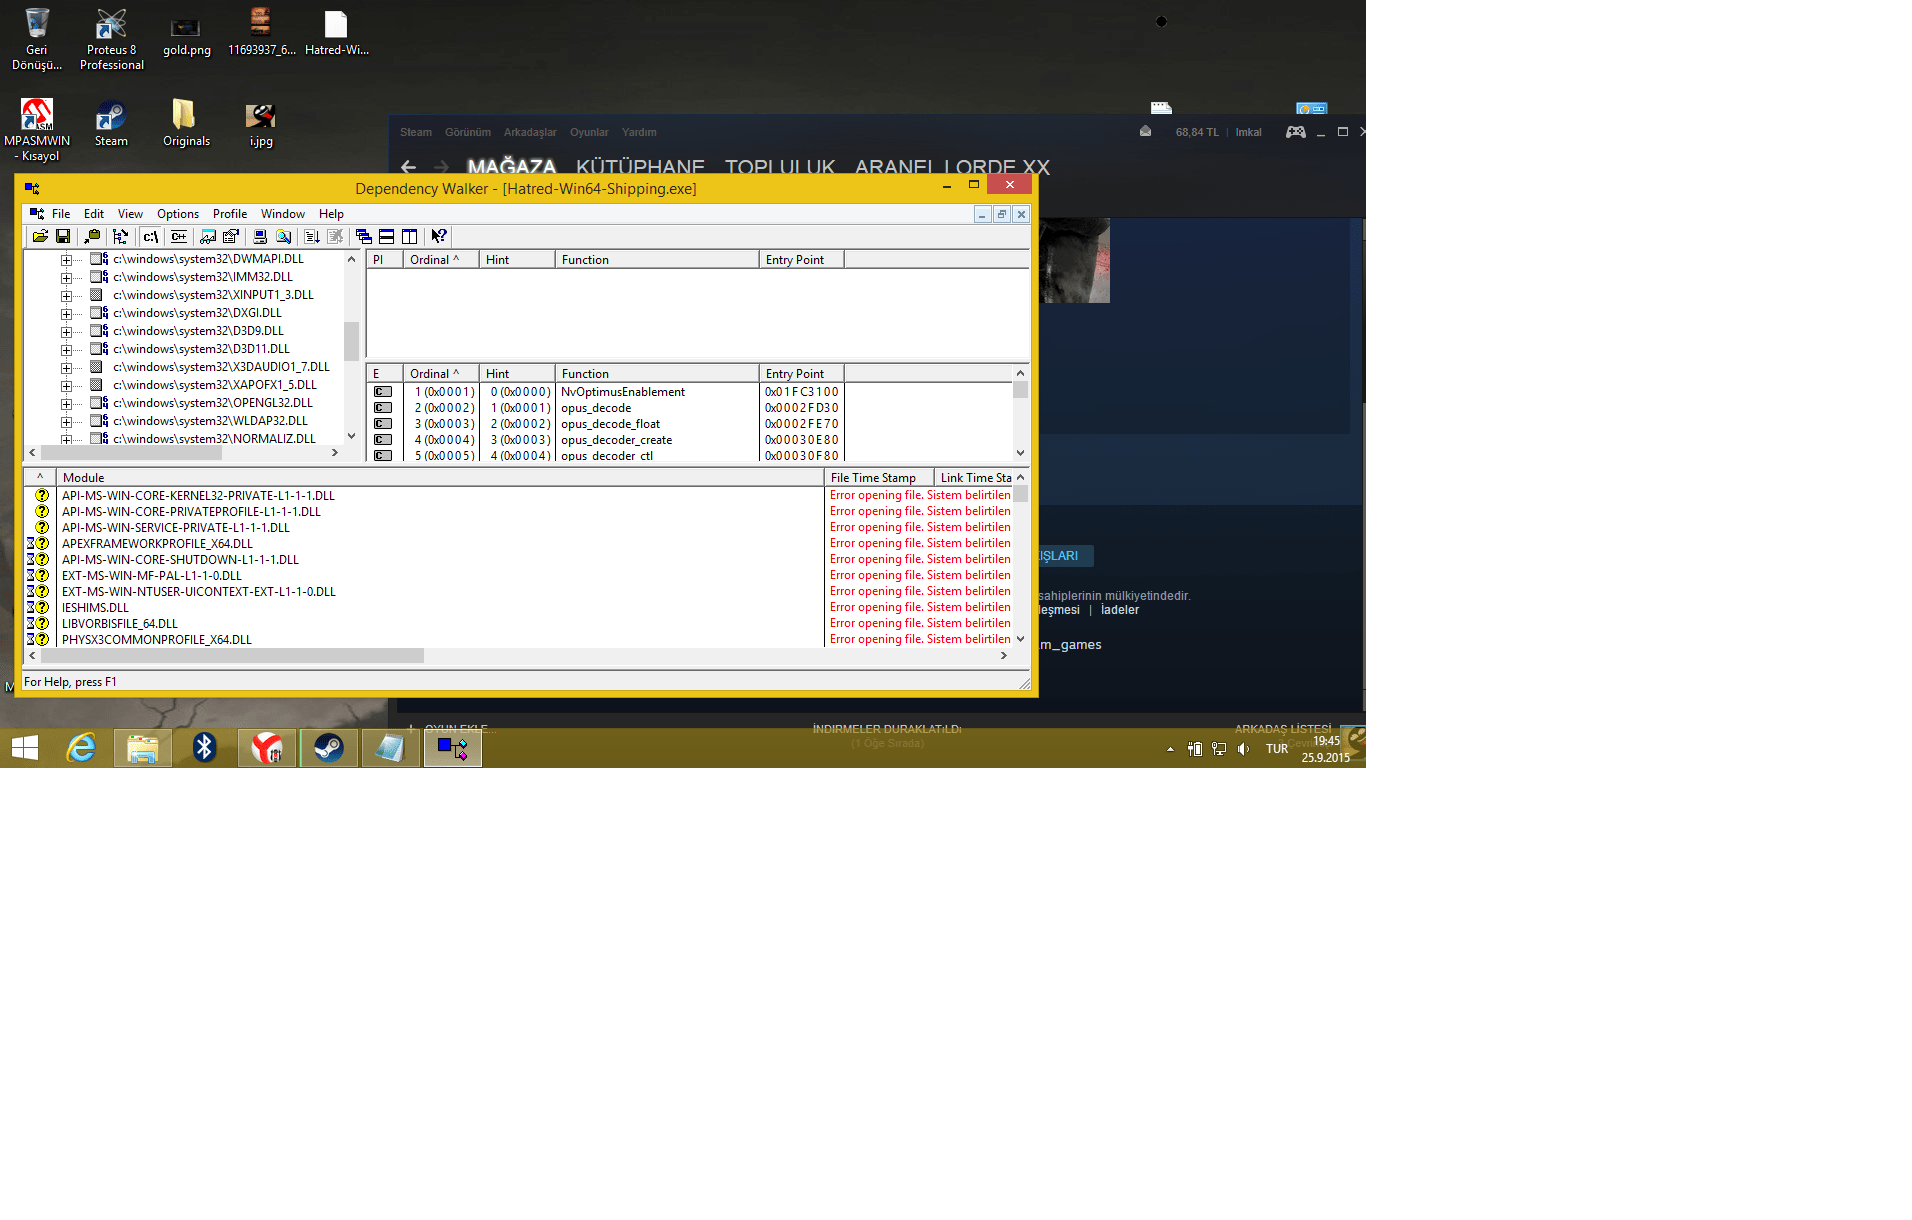Click the Tile Vertically toolbar icon
Screen dimensions: 1912x1220
pos(410,237)
